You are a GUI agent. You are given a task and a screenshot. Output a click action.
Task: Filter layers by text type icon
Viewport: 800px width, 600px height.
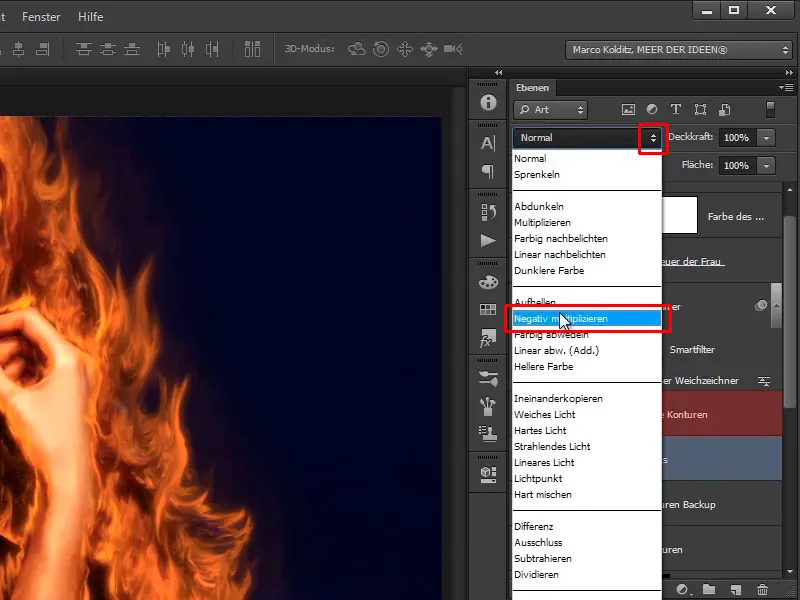(676, 110)
